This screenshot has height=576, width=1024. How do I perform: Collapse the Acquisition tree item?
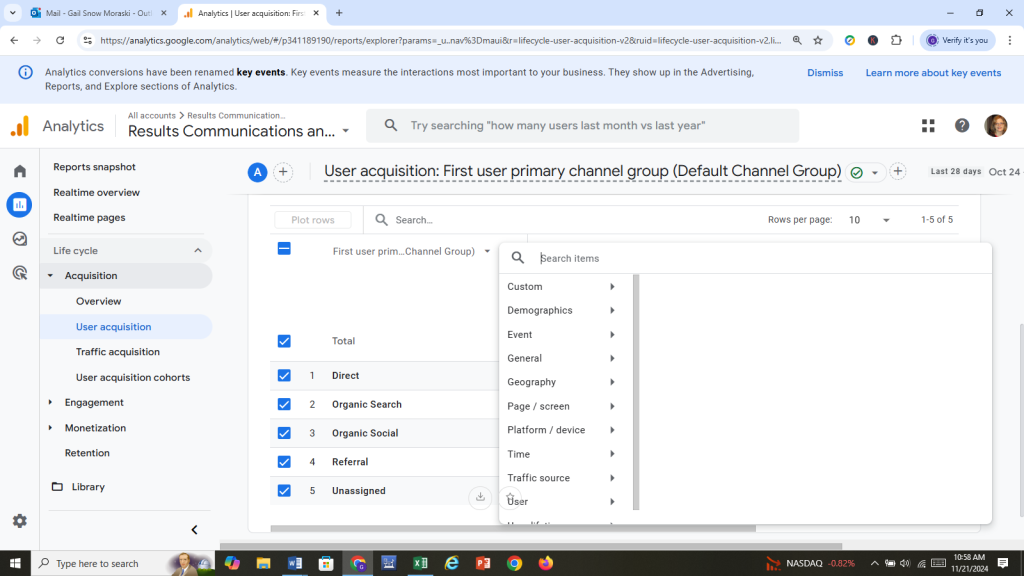(x=50, y=276)
